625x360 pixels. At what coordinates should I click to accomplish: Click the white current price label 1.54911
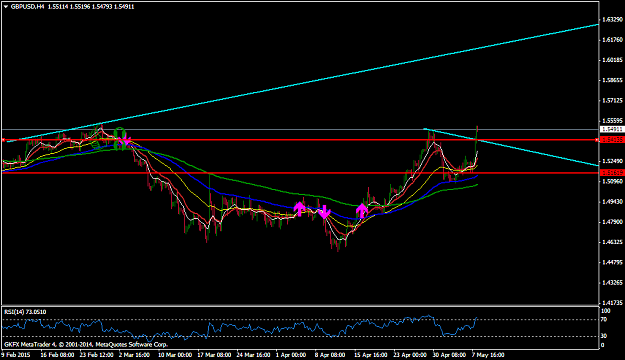coord(612,129)
